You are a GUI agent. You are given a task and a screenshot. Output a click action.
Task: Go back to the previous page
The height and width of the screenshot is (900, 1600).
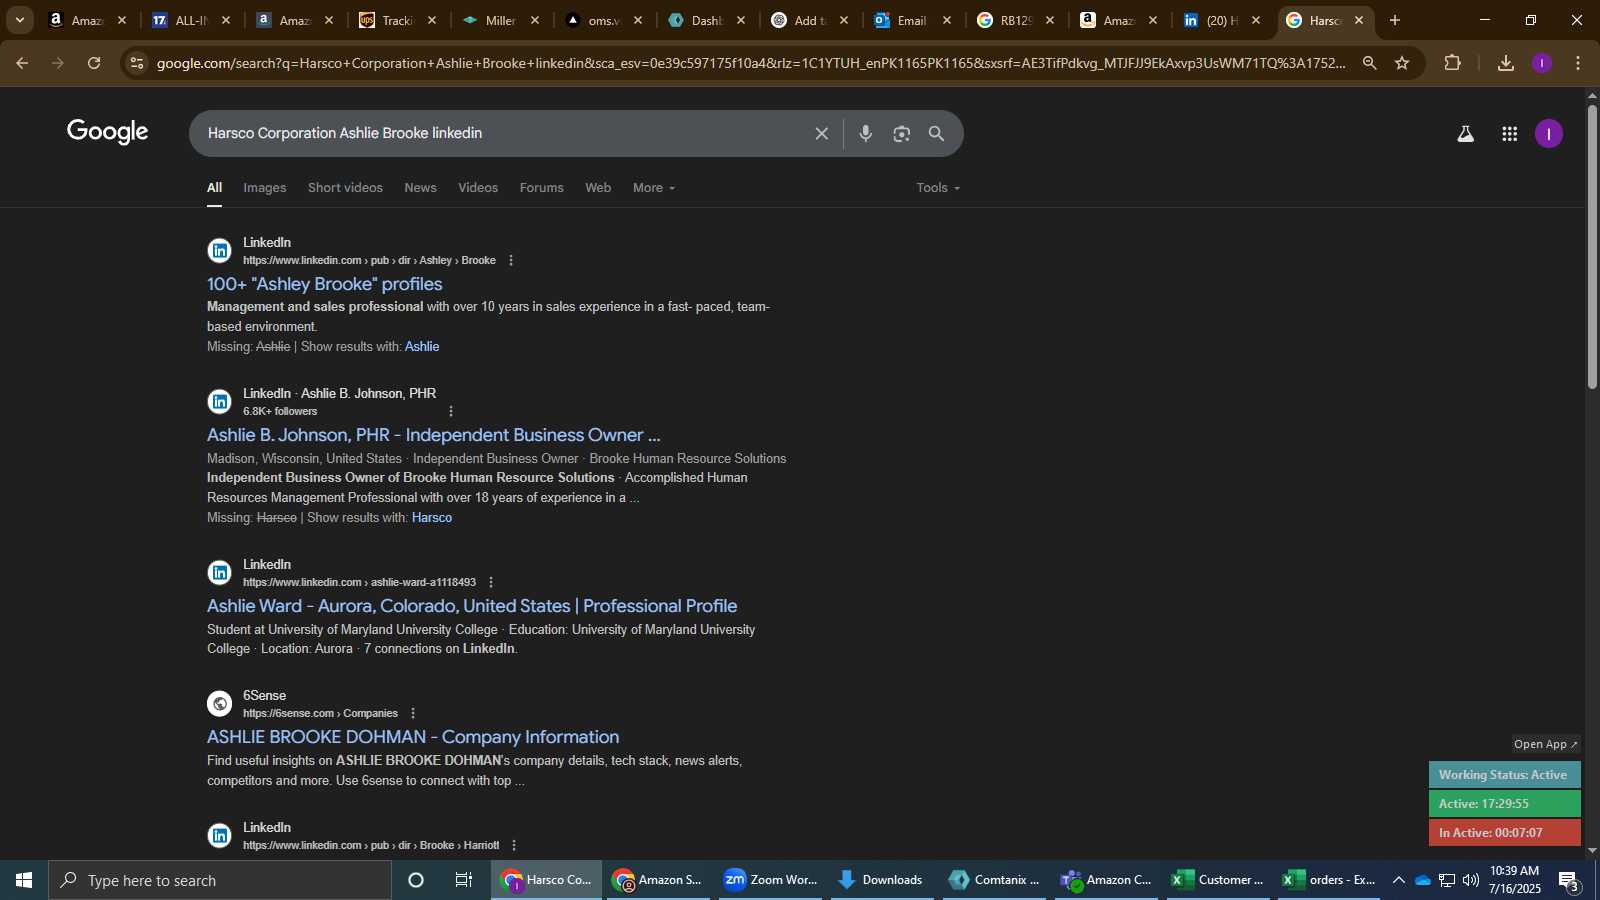[x=22, y=63]
